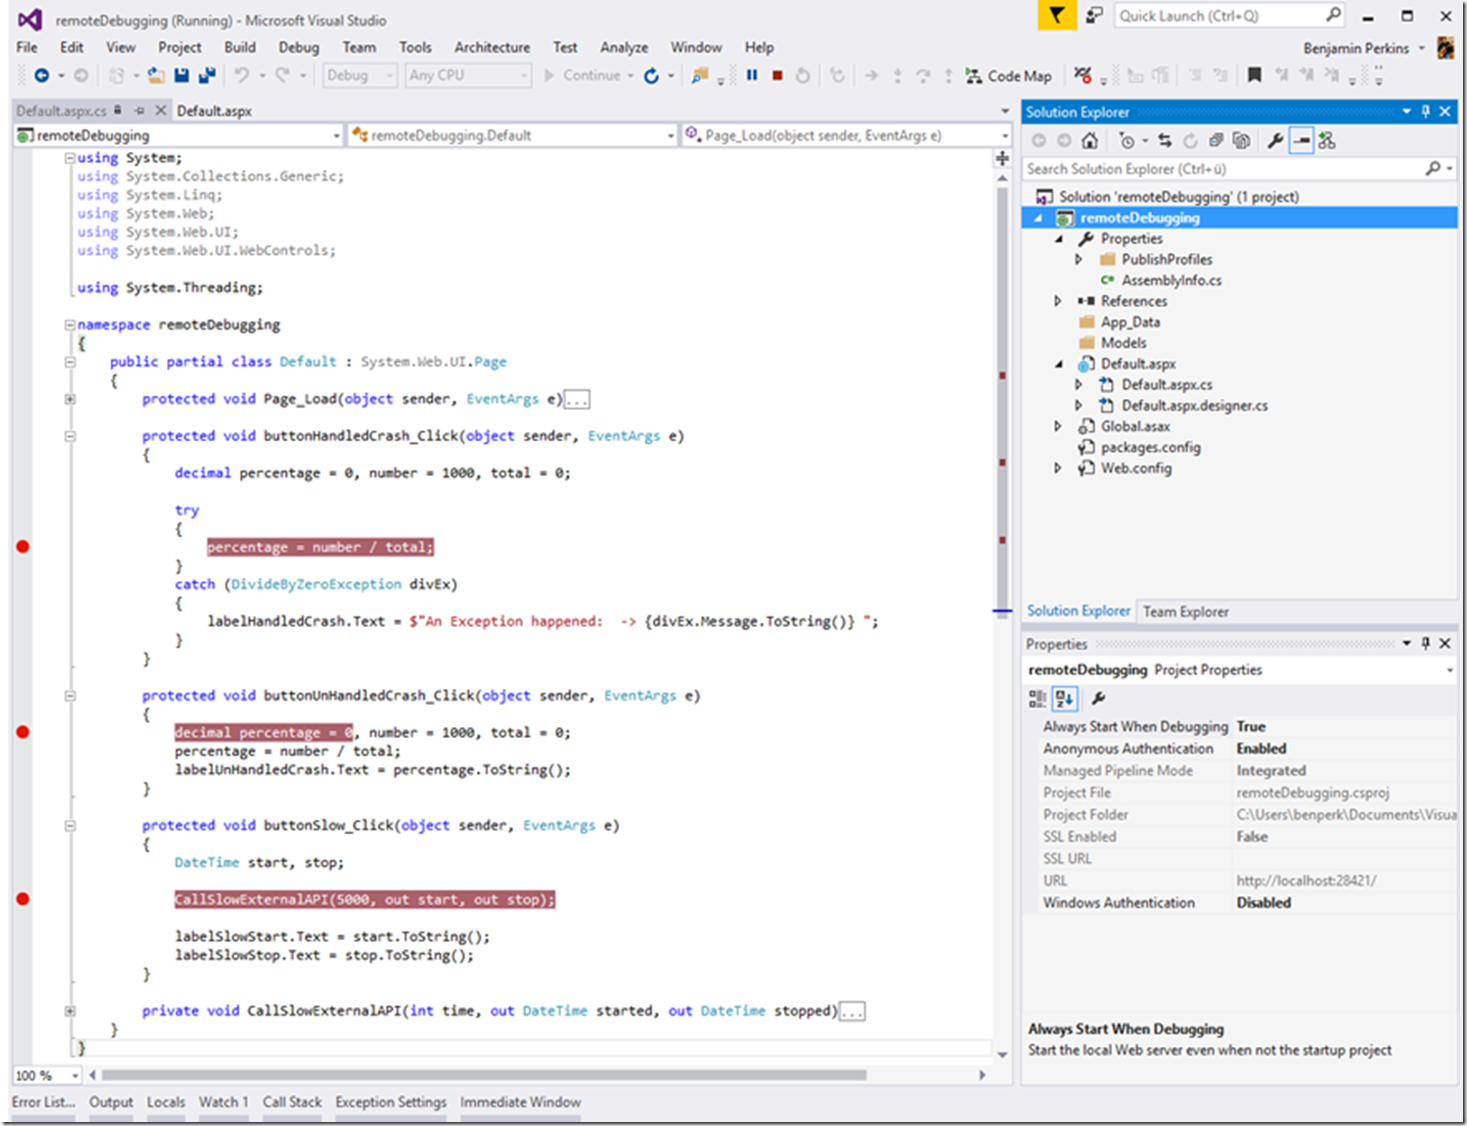The height and width of the screenshot is (1126, 1467).
Task: Select AssemblyInfo.cs in Solution Explorer
Action: point(1171,281)
